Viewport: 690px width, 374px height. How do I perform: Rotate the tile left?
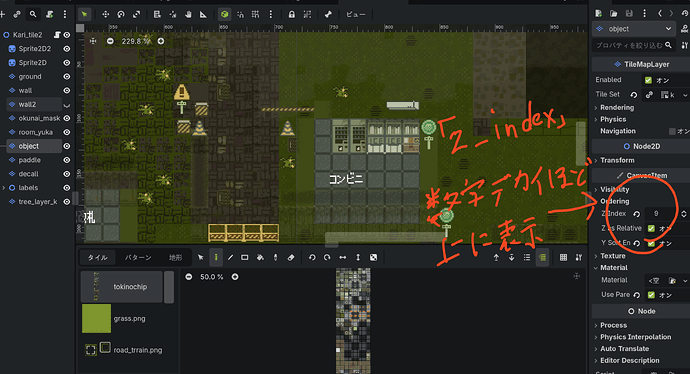pos(312,257)
